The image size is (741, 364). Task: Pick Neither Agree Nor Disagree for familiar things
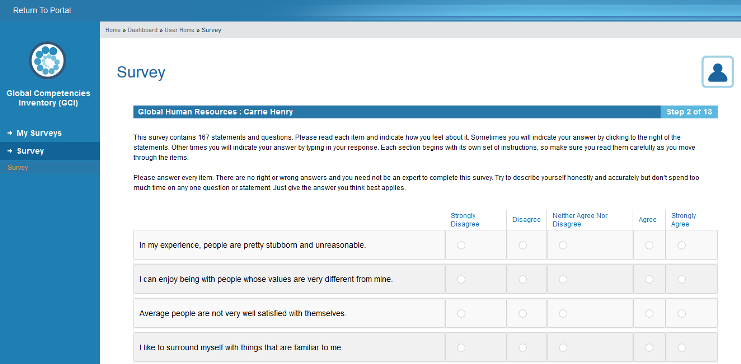point(563,347)
